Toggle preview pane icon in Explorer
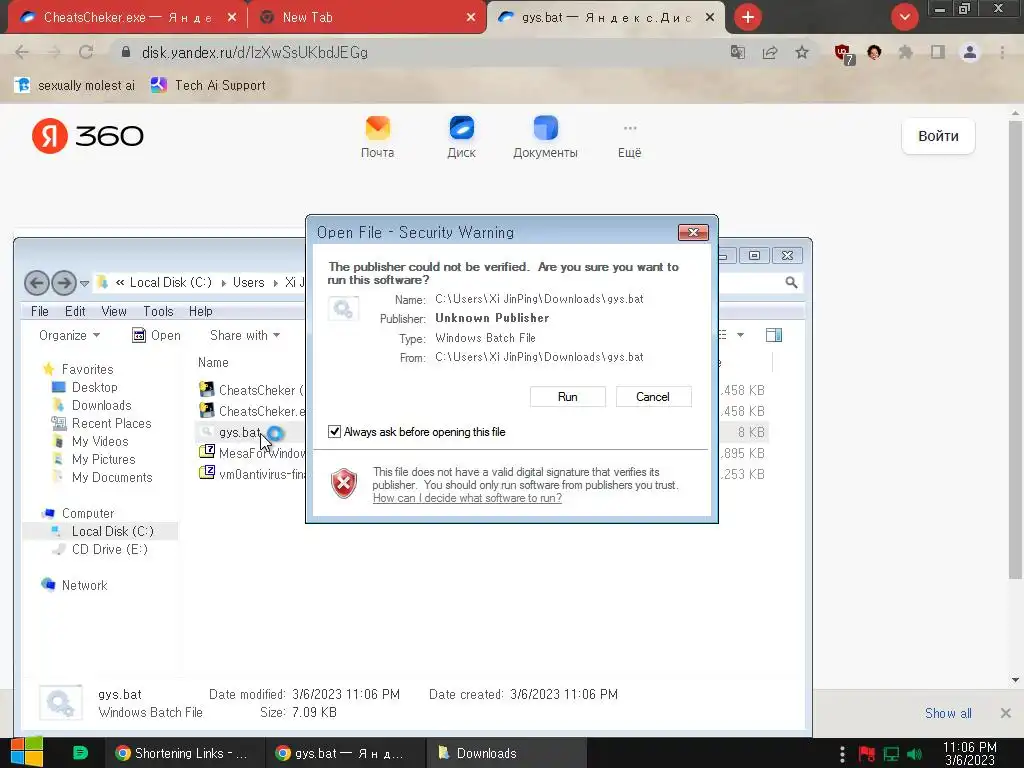The height and width of the screenshot is (768, 1024). [x=774, y=335]
